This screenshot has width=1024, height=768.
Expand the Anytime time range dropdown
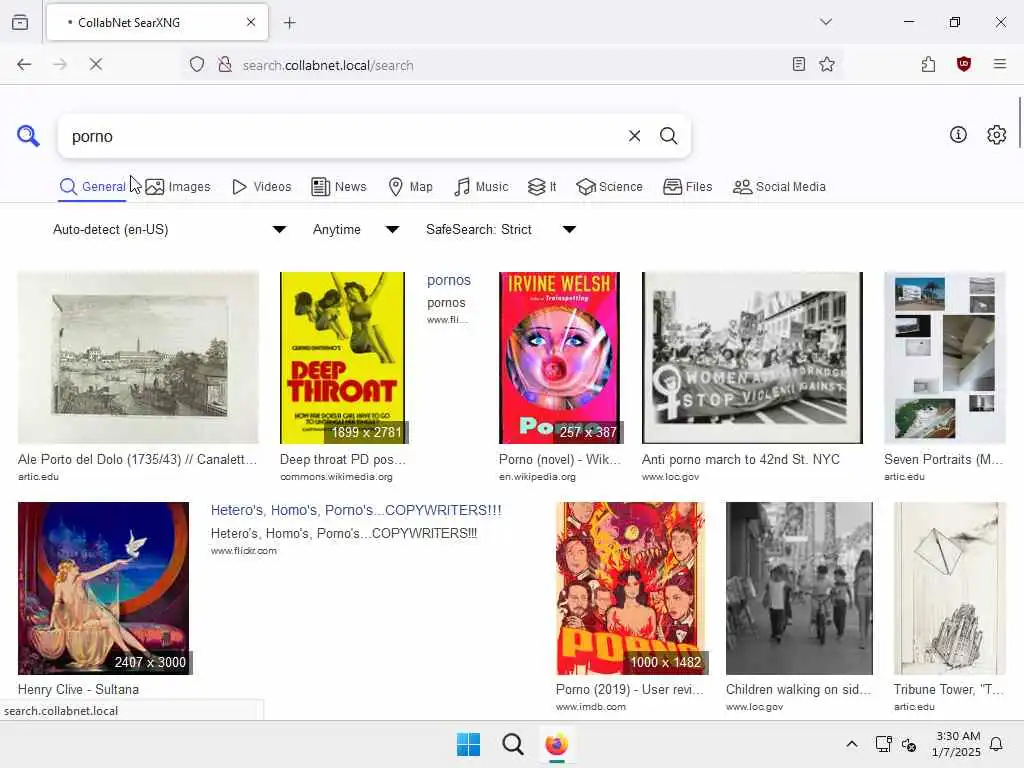356,229
